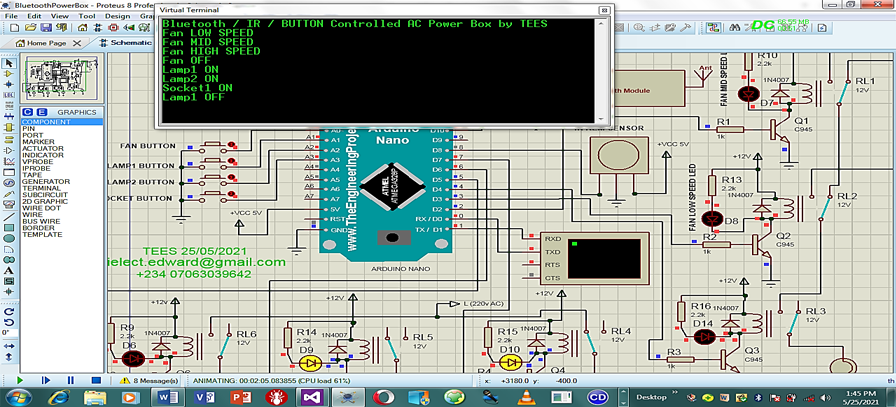Viewport: 896px width, 407px height.
Task: Click the 'C' button in object selector
Action: coord(27,112)
